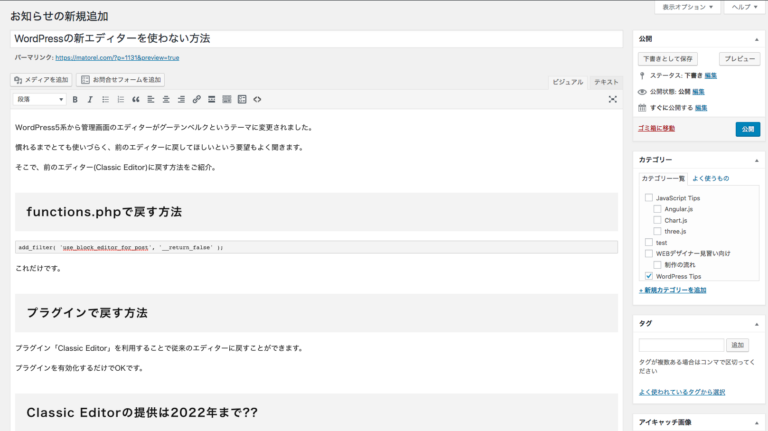Insert a bulleted list
768x431 pixels.
(105, 99)
